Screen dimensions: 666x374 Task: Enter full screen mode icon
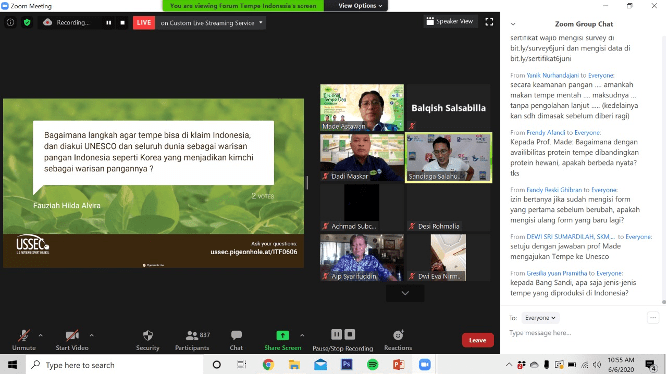(x=489, y=22)
